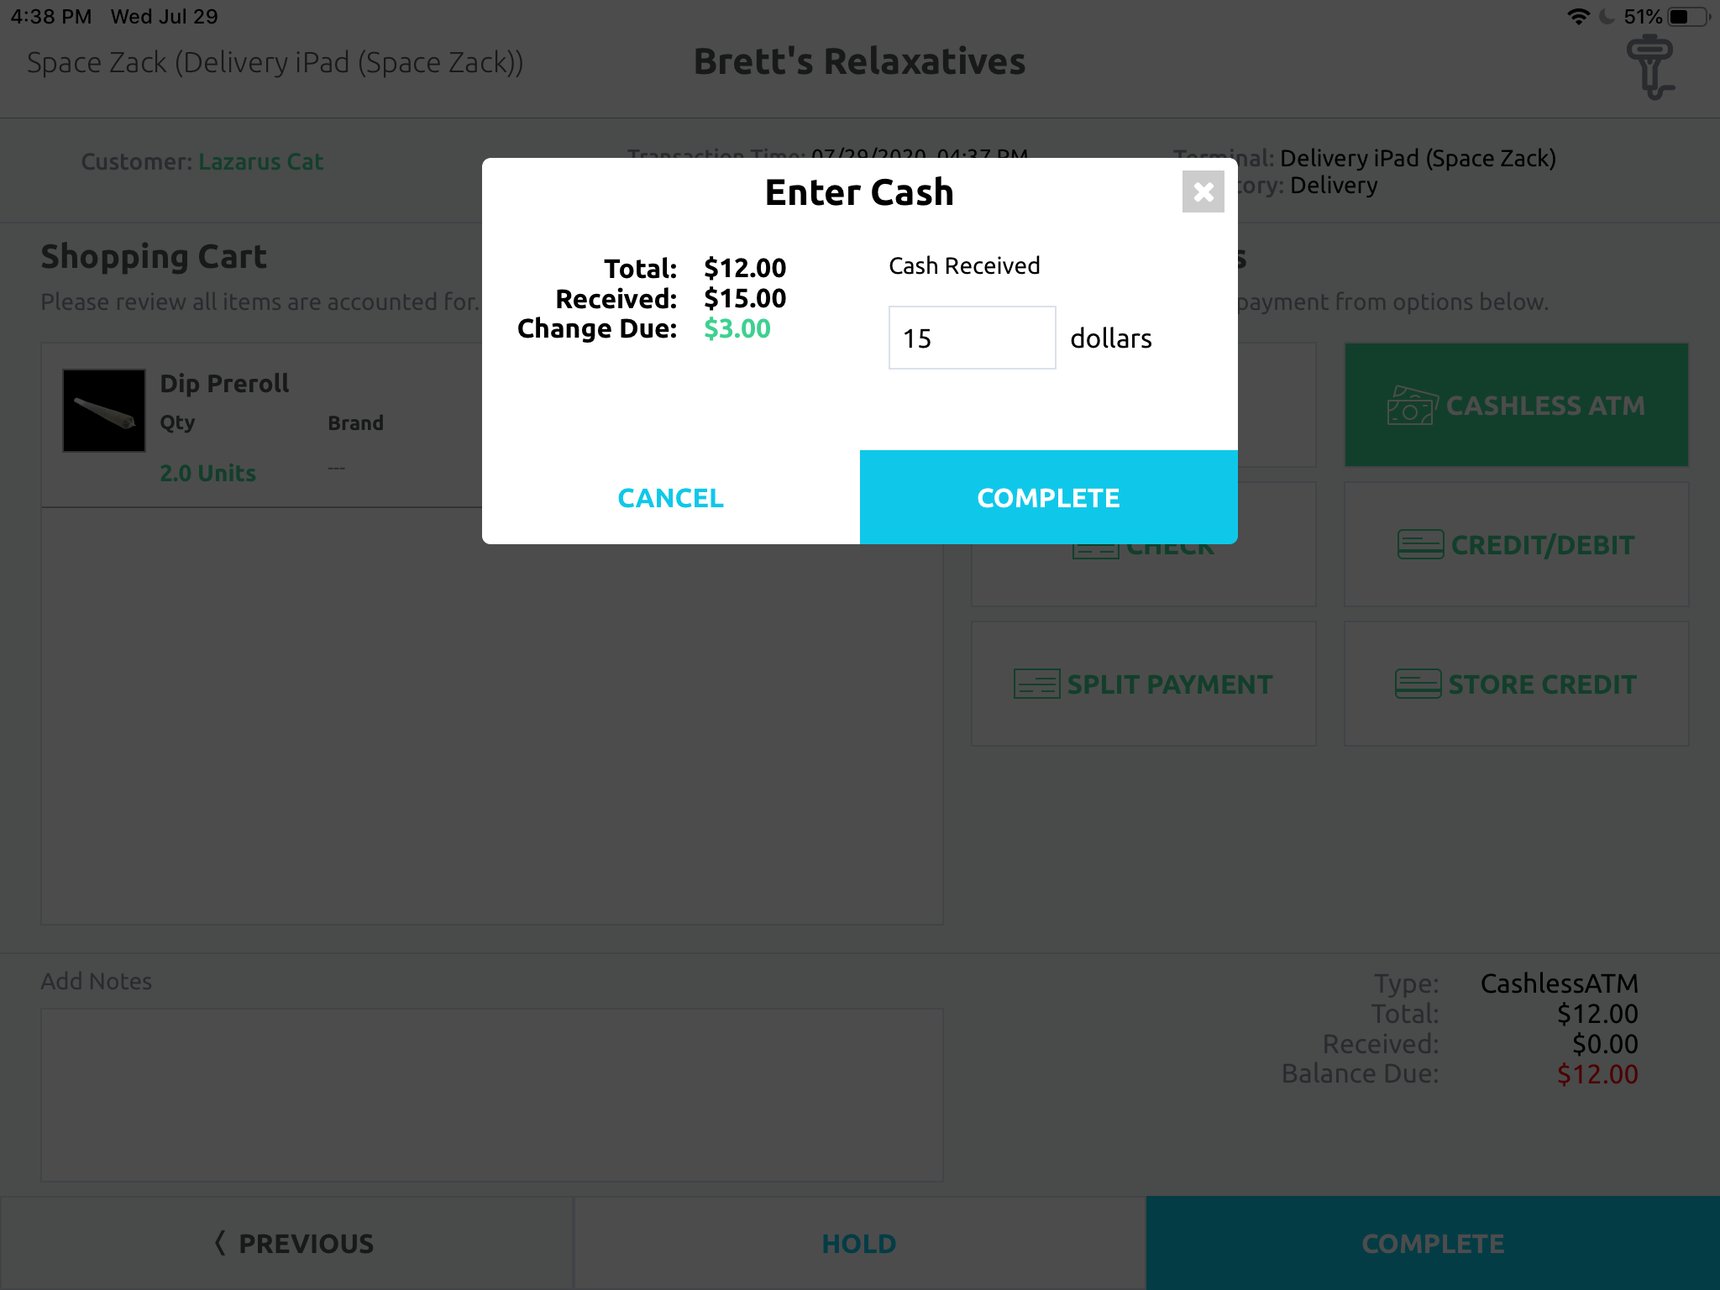Go back using the Previous button
The image size is (1720, 1290).
coord(292,1243)
